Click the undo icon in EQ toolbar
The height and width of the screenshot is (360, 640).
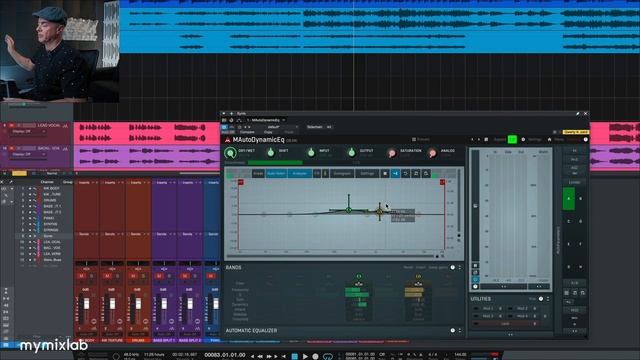405,173
